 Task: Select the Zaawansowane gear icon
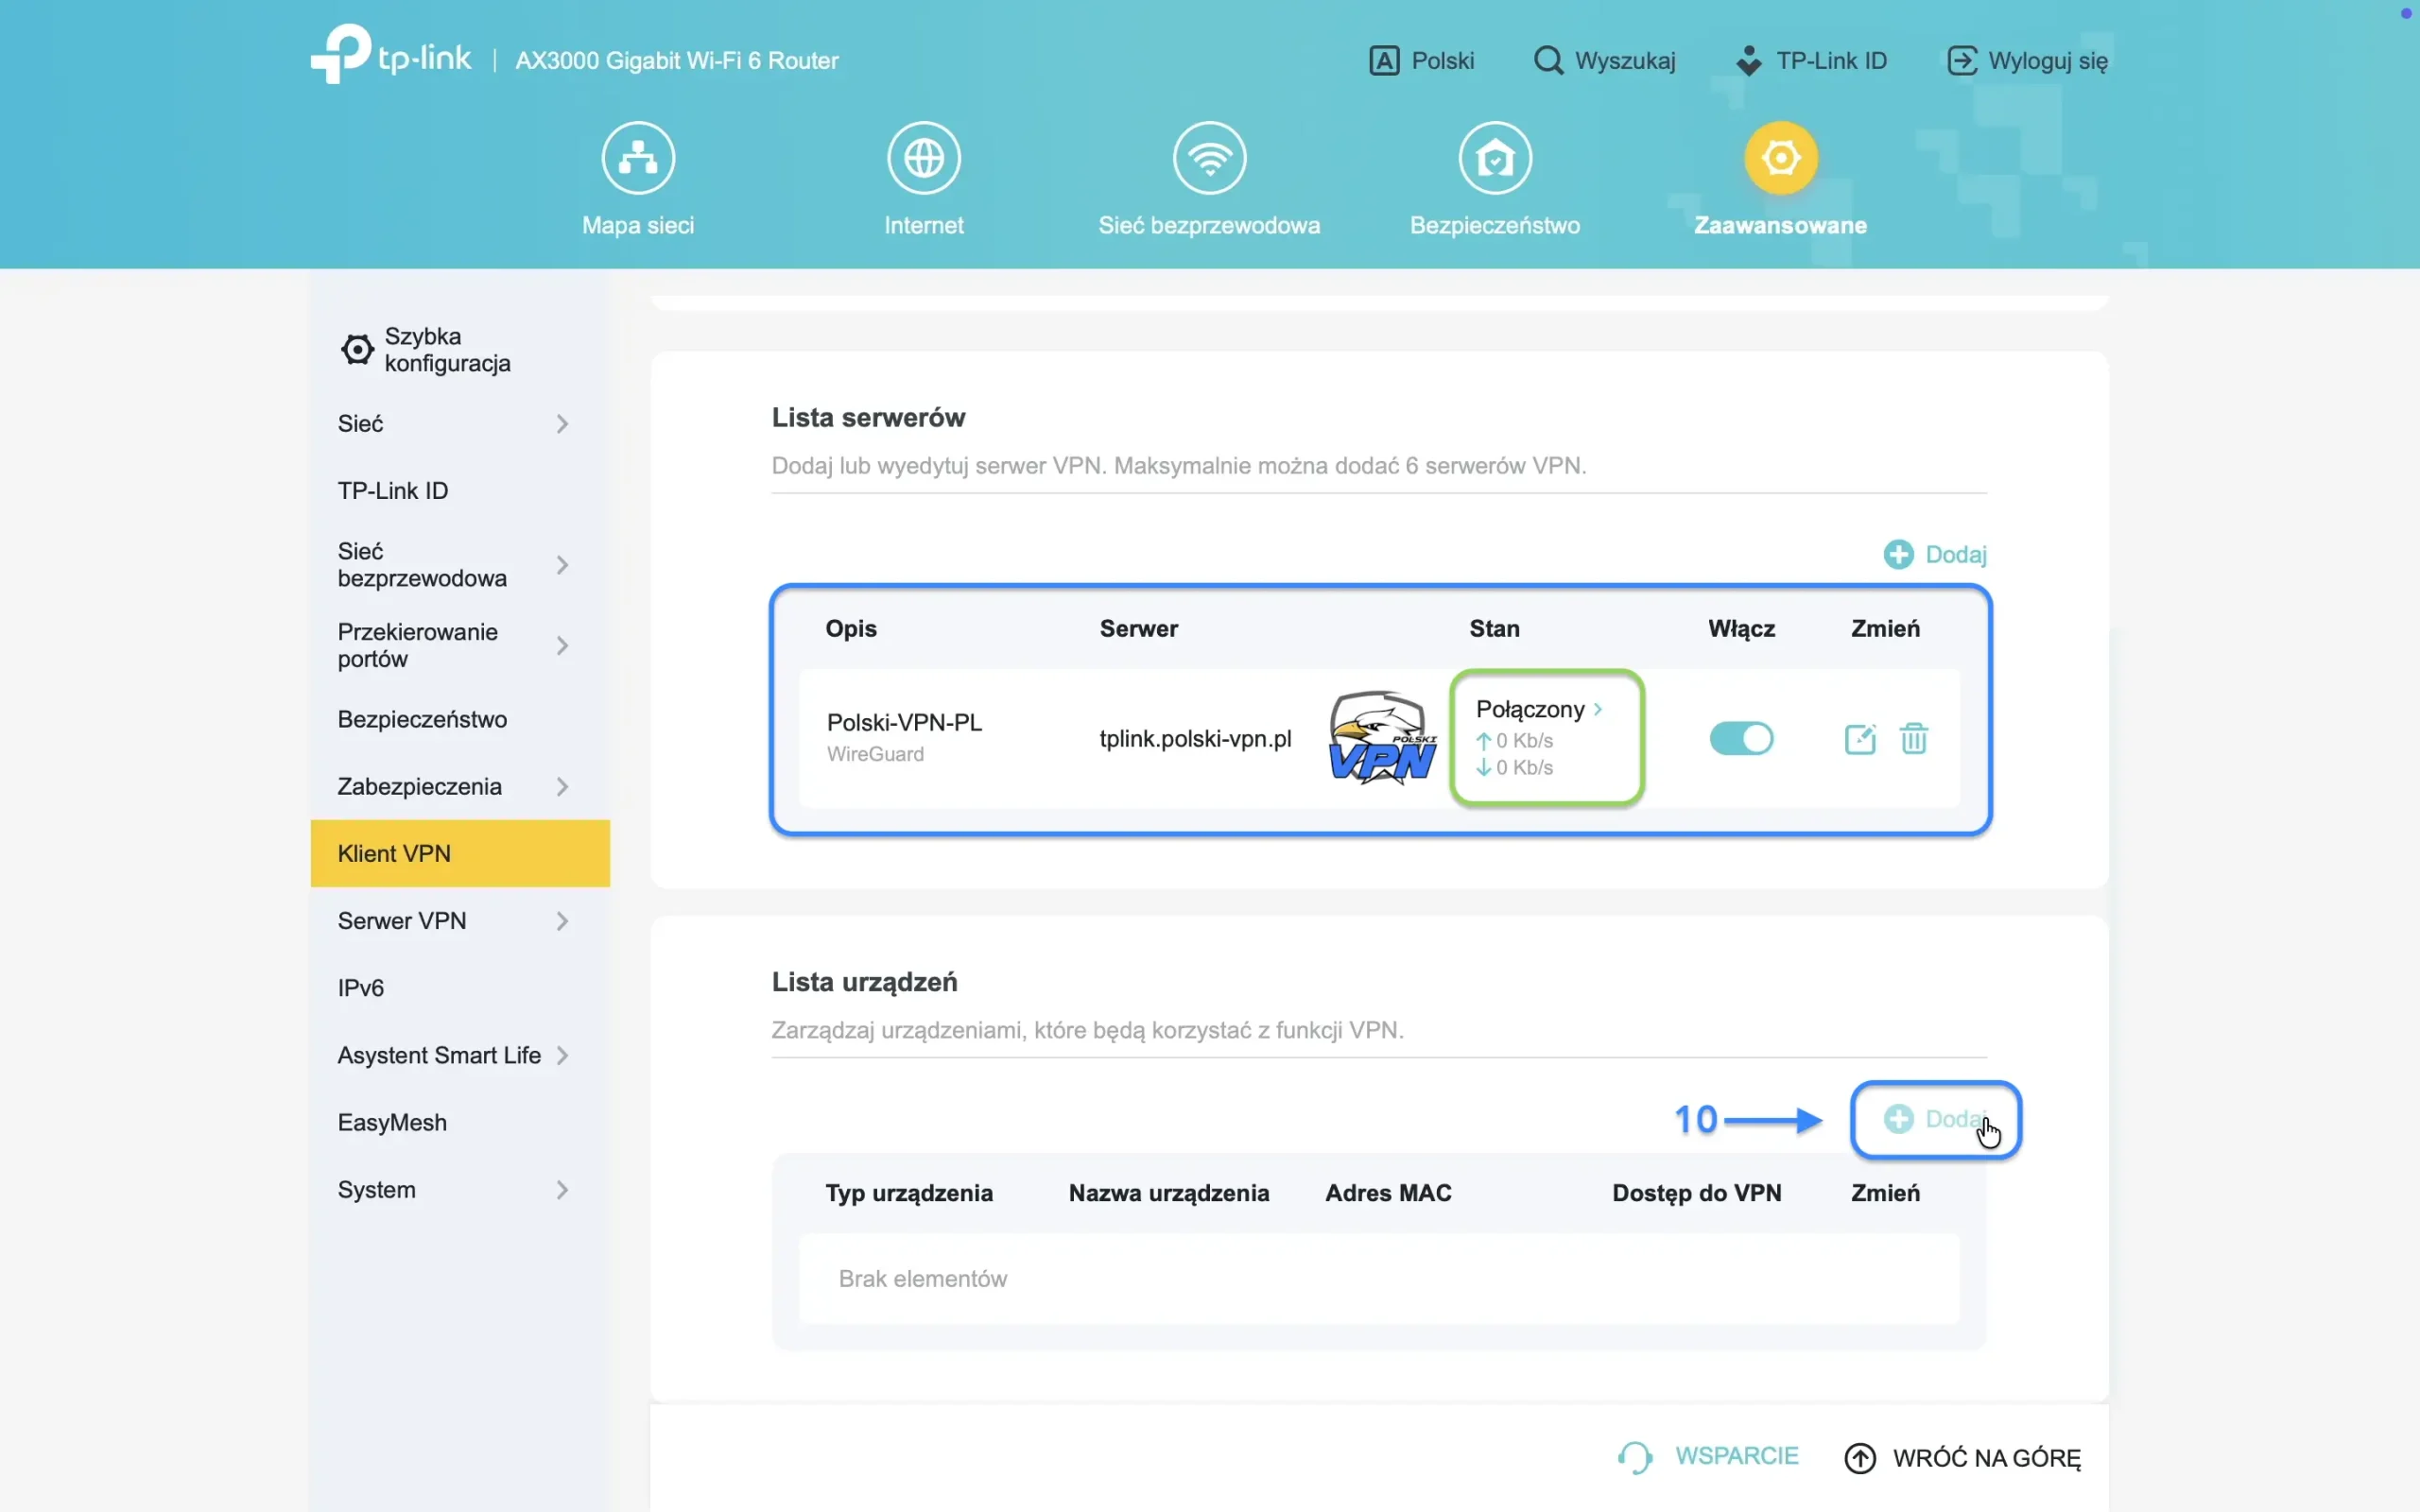1779,157
